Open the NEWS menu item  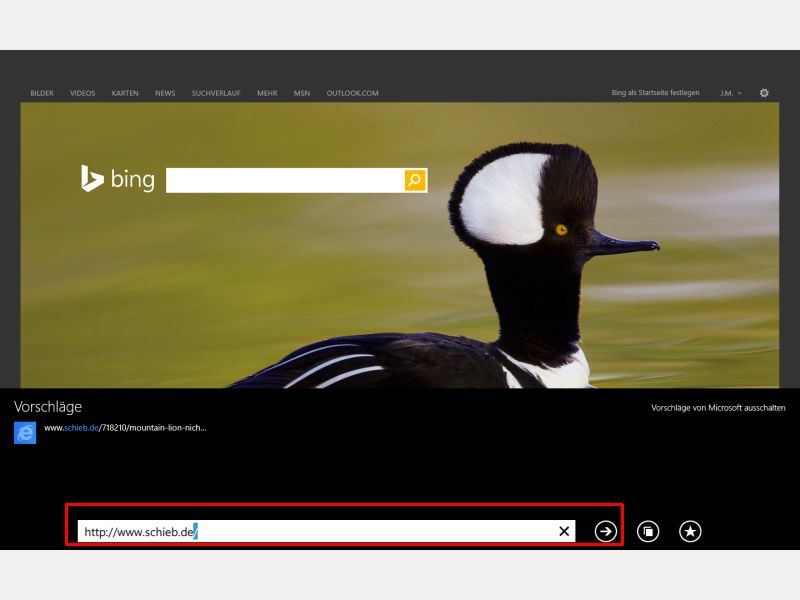[165, 93]
